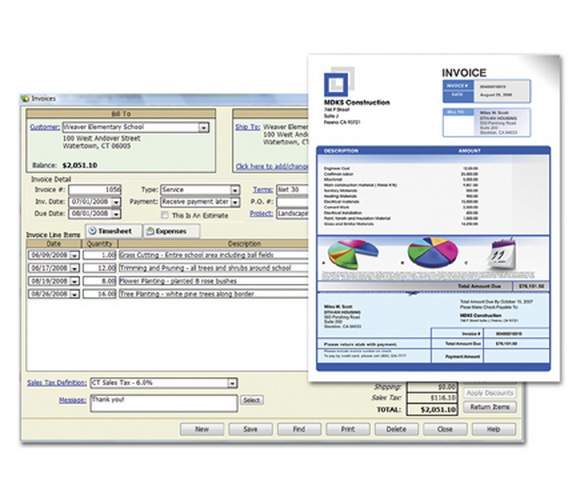Image resolution: width=576 pixels, height=480 pixels.
Task: Click the Quantity column header
Action: click(100, 243)
